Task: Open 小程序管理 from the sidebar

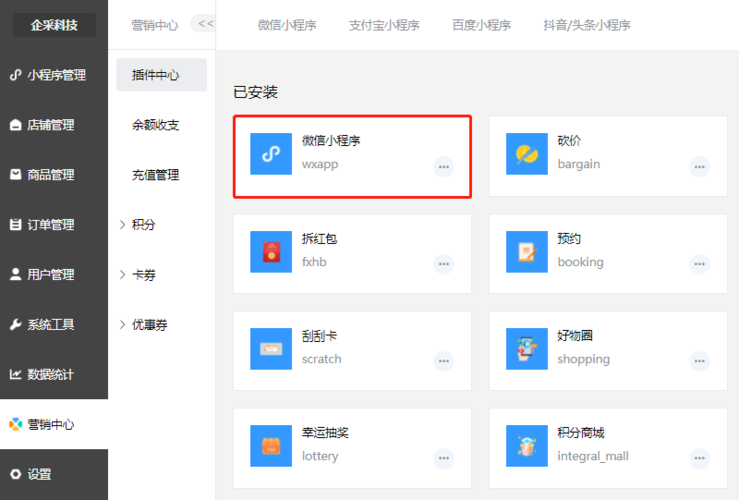Action: coord(54,75)
